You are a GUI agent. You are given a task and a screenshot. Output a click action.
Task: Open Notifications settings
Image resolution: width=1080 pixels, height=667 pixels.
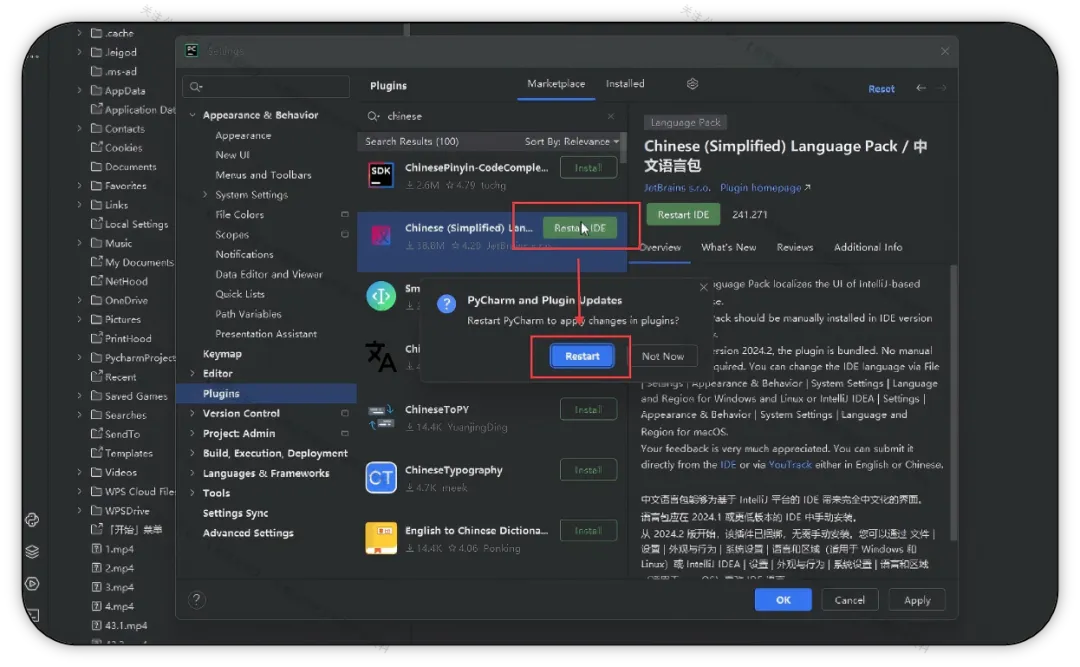click(244, 254)
